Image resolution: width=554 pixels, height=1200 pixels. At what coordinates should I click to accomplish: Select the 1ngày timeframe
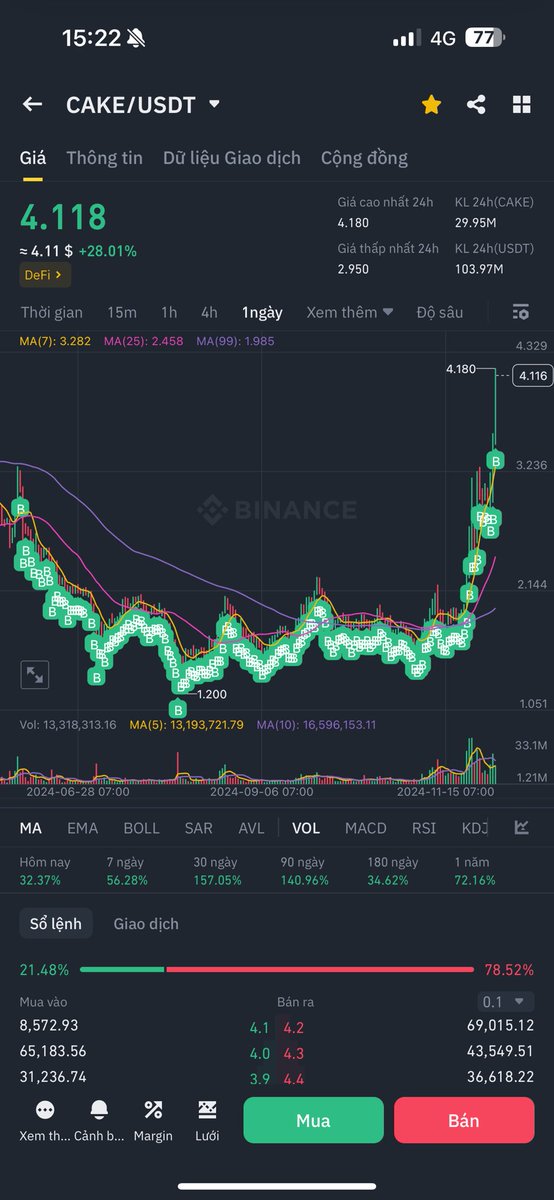pos(262,312)
